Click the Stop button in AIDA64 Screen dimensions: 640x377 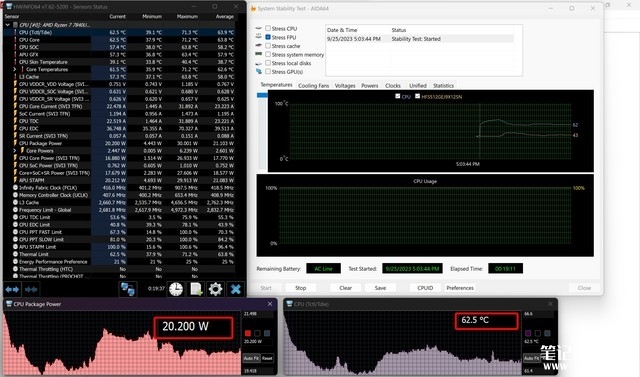[x=300, y=288]
